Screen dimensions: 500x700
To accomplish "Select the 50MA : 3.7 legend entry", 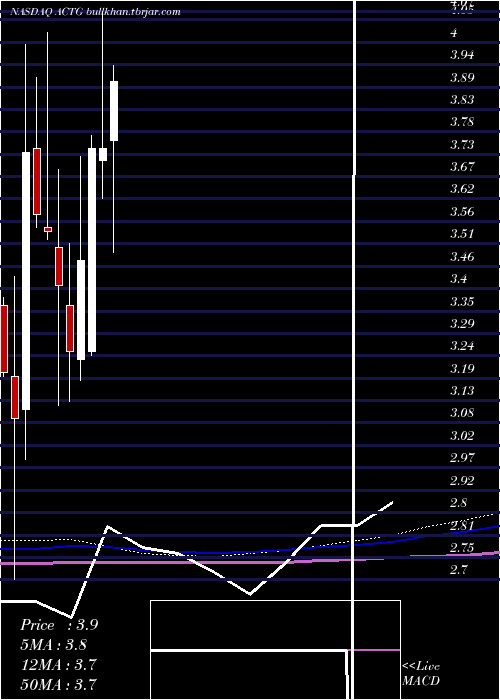I will [x=59, y=684].
